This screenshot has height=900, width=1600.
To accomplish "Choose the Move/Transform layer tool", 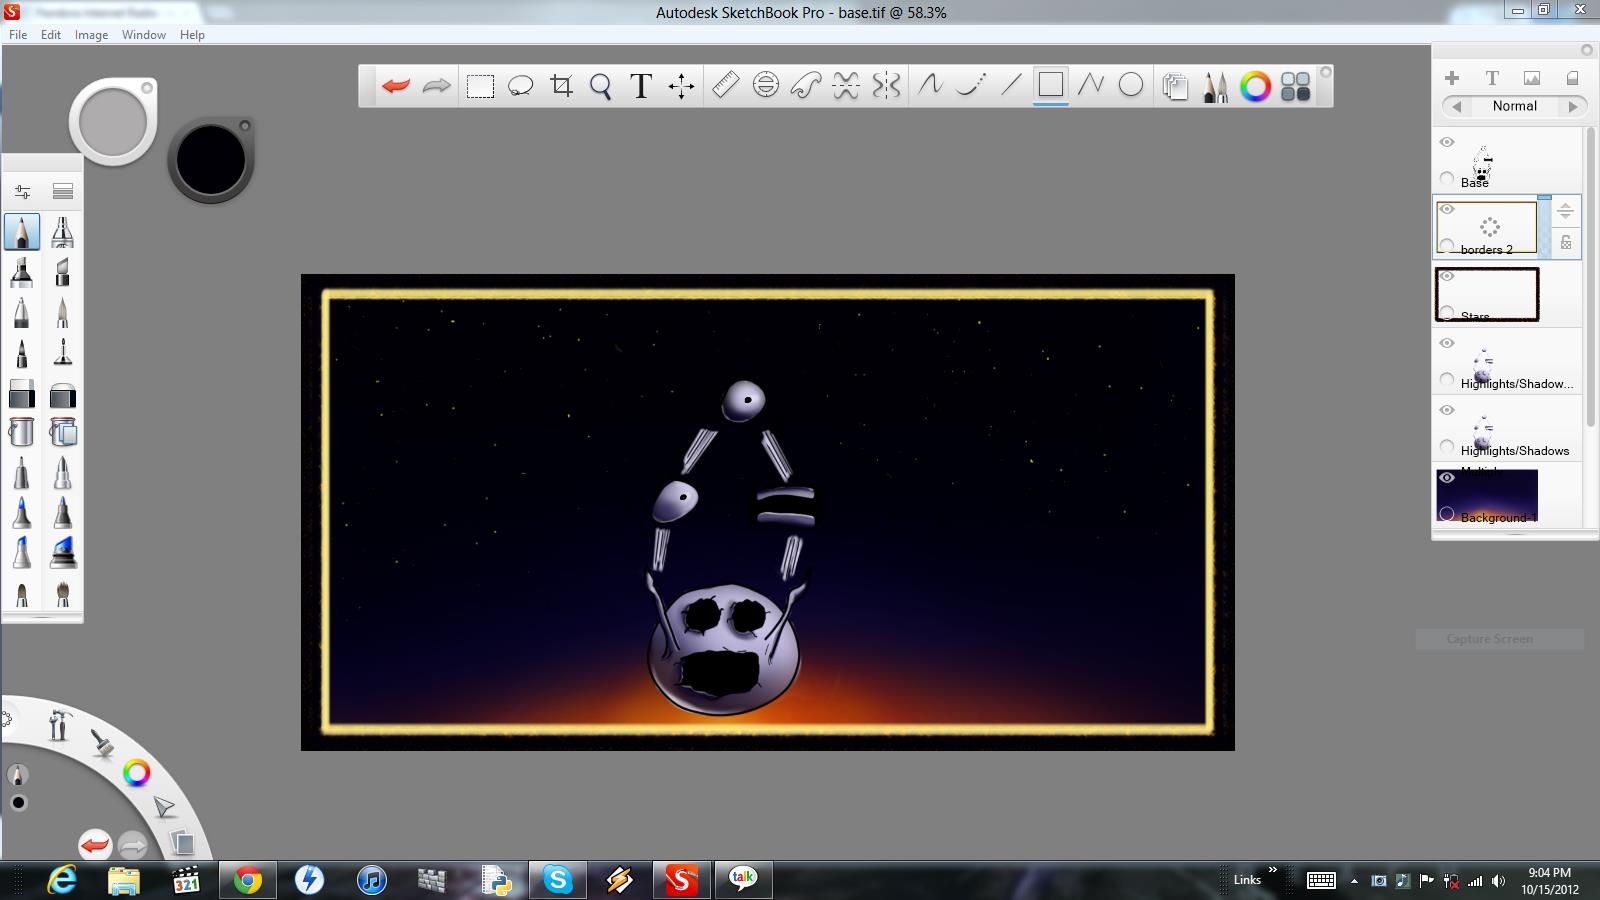I will click(x=682, y=86).
